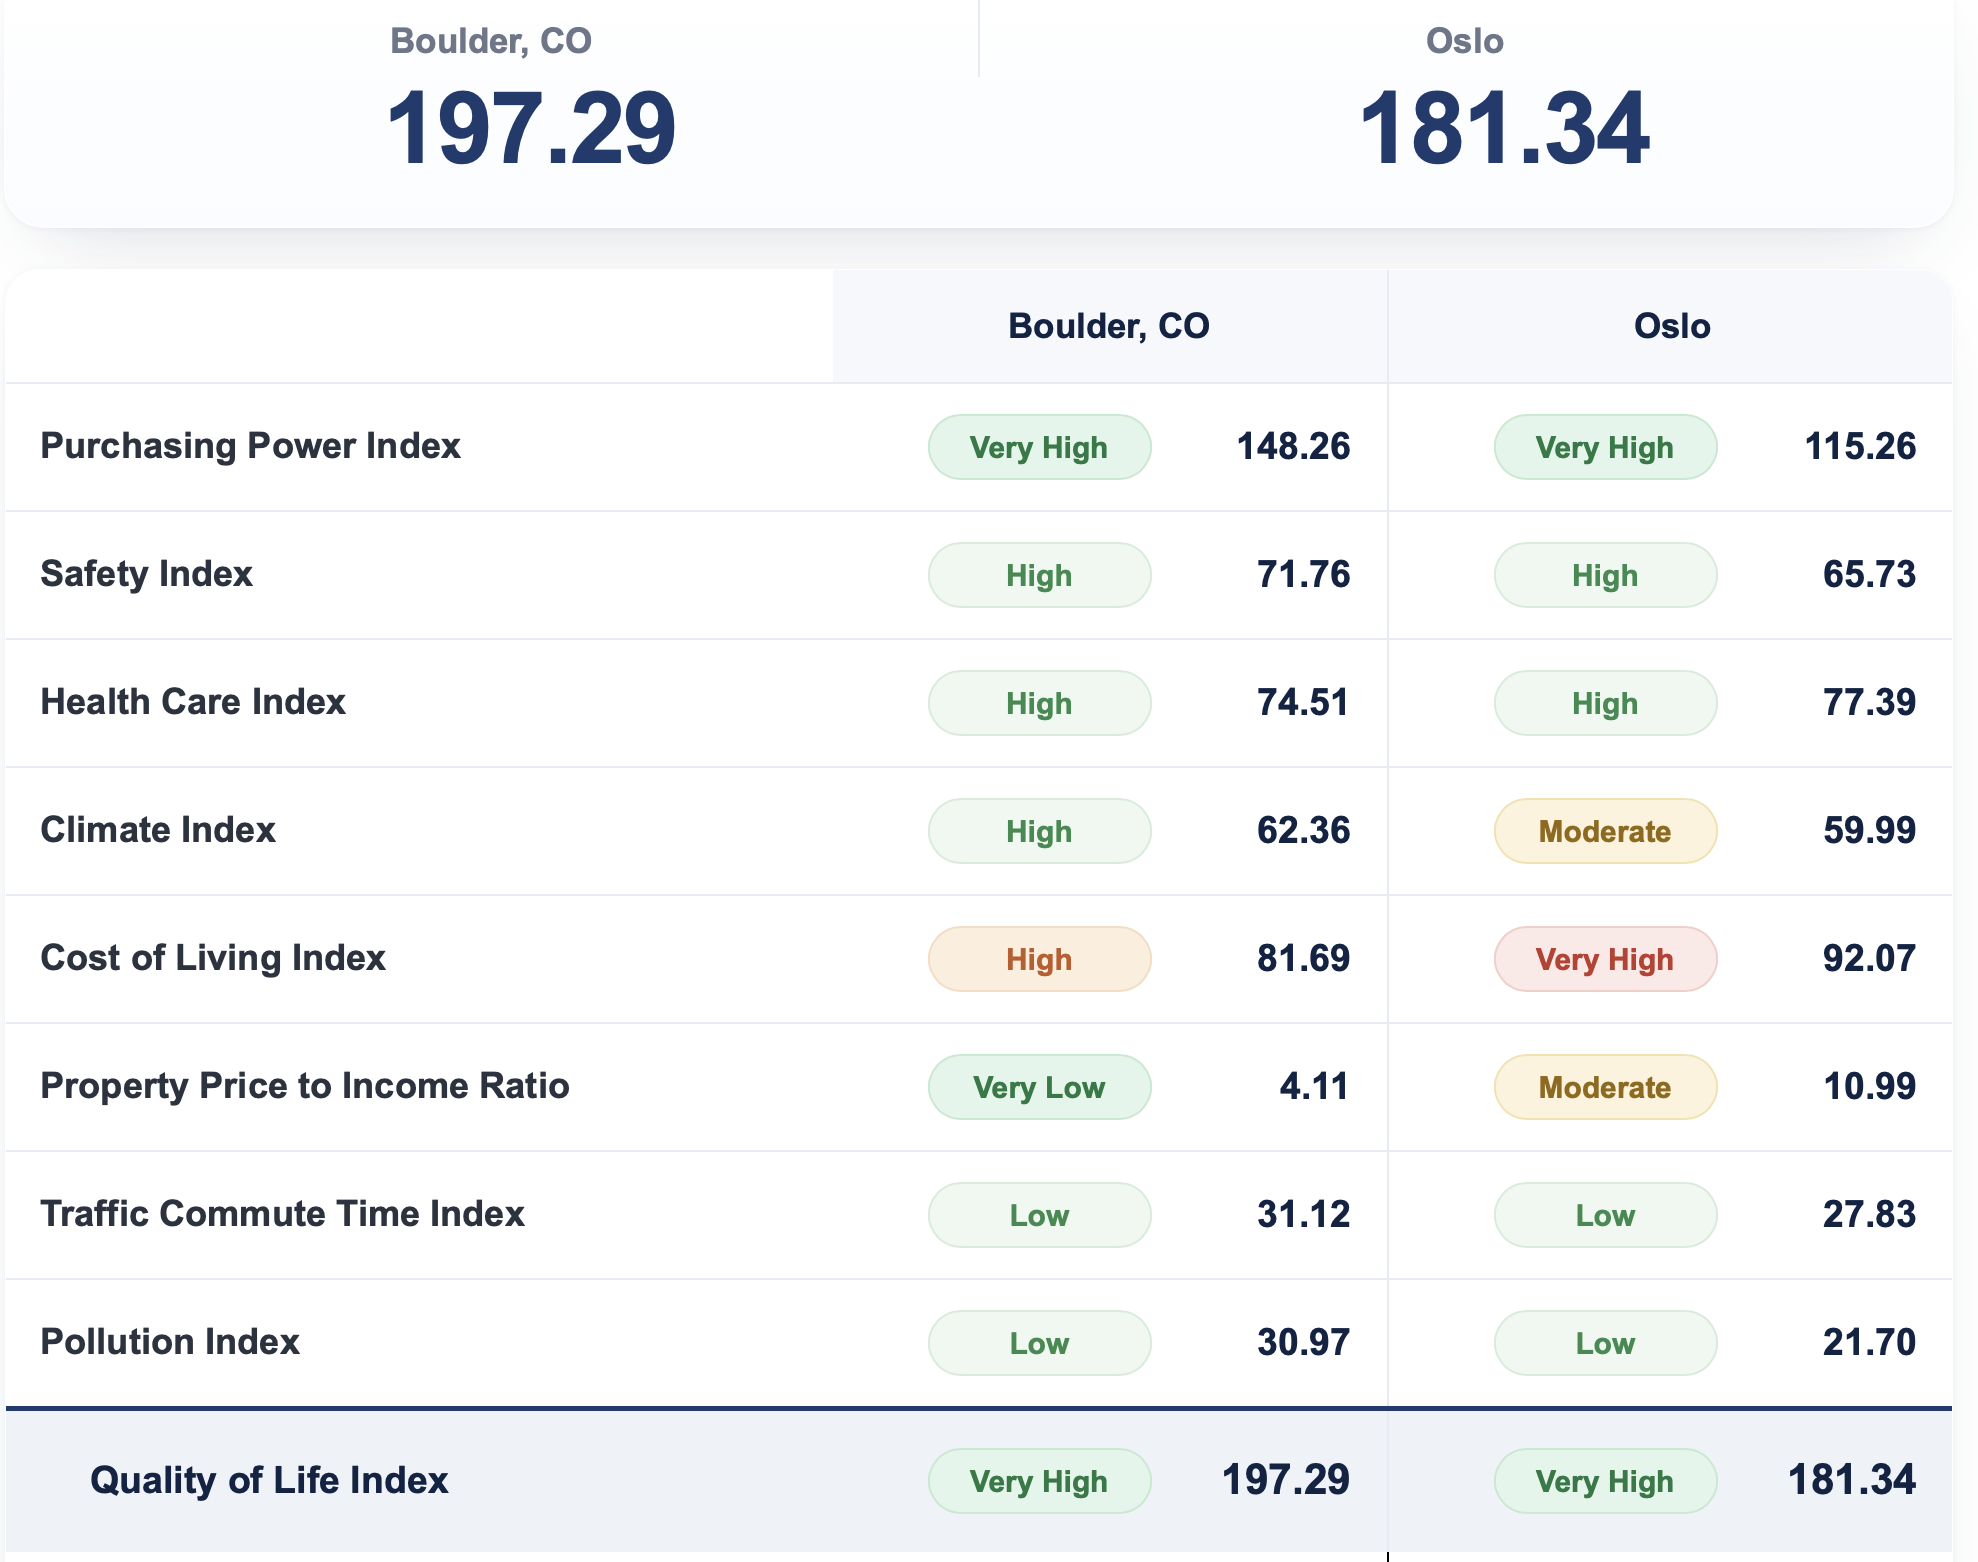Viewport: 1978px width, 1562px height.
Task: Select Boulder's "Very Low" Property Price badge
Action: point(1040,1087)
